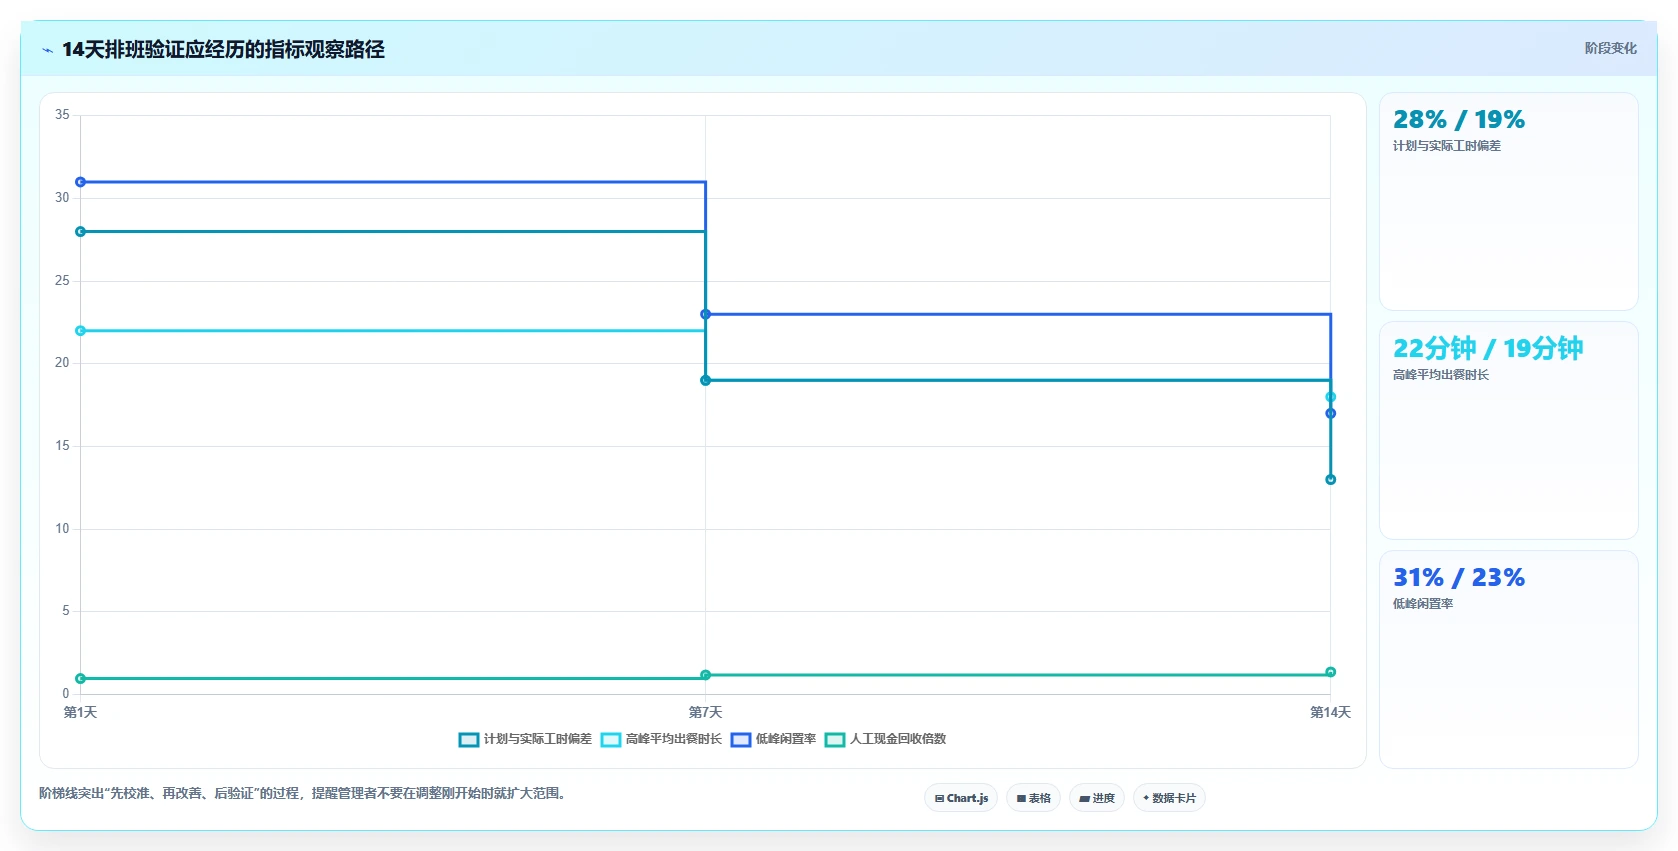
Task: Click the 低峰闲置率 data point at 第14天 (17)
Action: (1331, 413)
